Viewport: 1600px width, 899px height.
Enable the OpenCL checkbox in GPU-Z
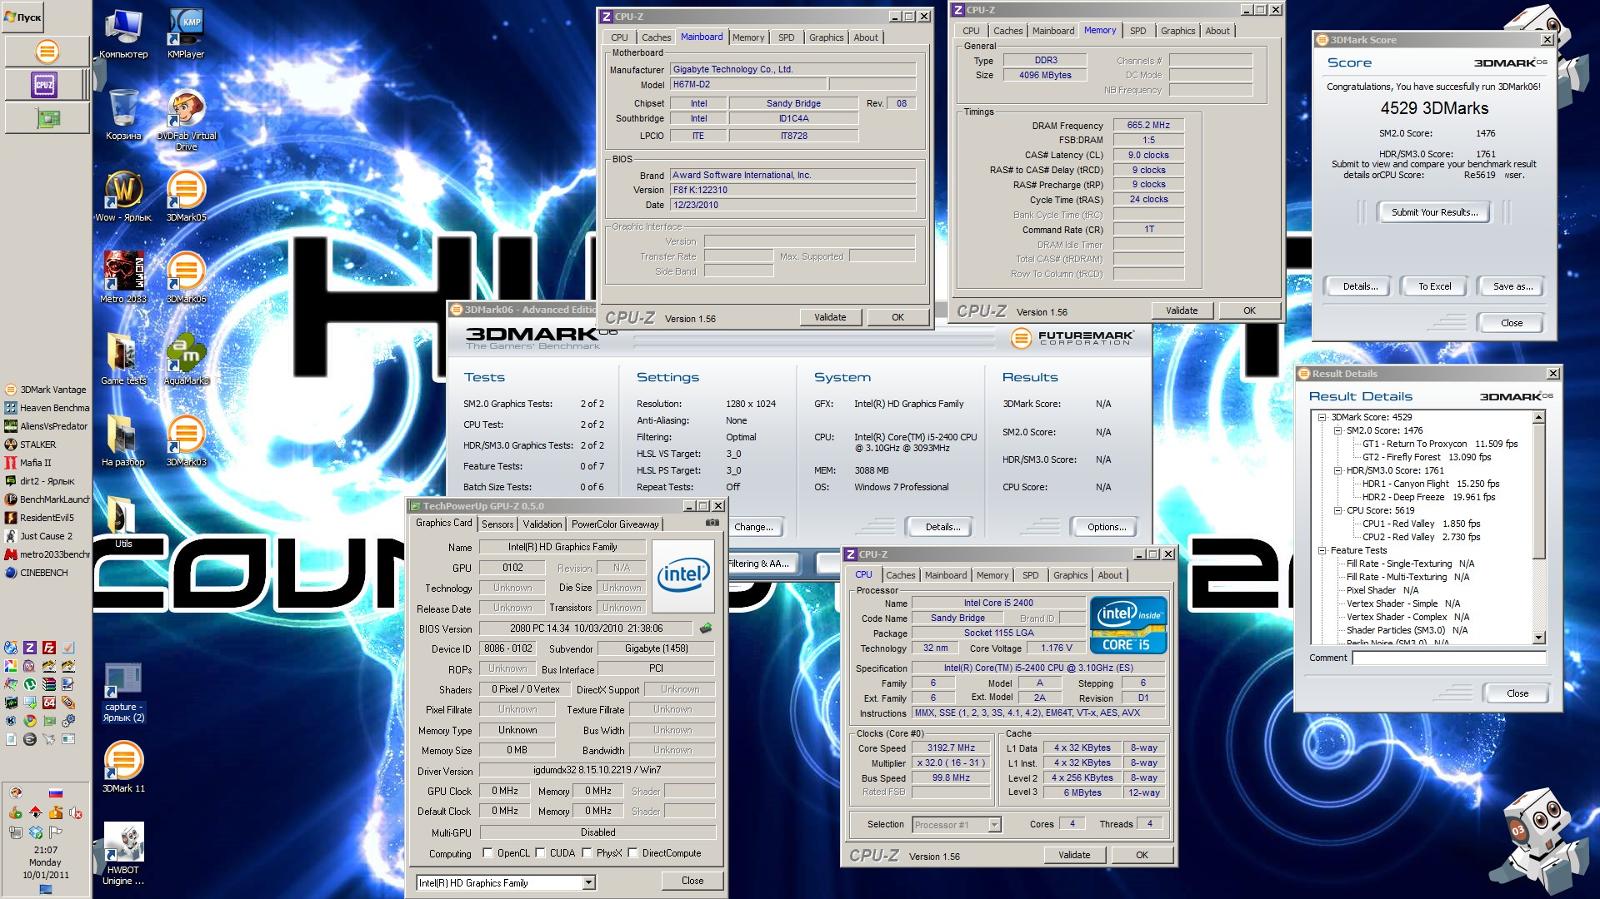pos(487,853)
